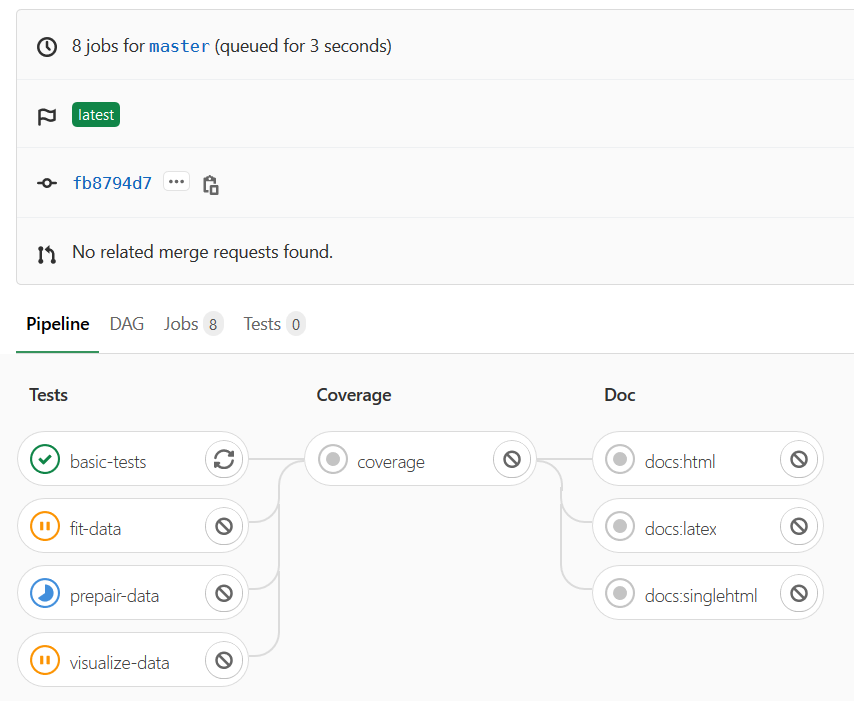854x701 pixels.
Task: Copy the commit SHA to clipboard
Action: tap(211, 184)
